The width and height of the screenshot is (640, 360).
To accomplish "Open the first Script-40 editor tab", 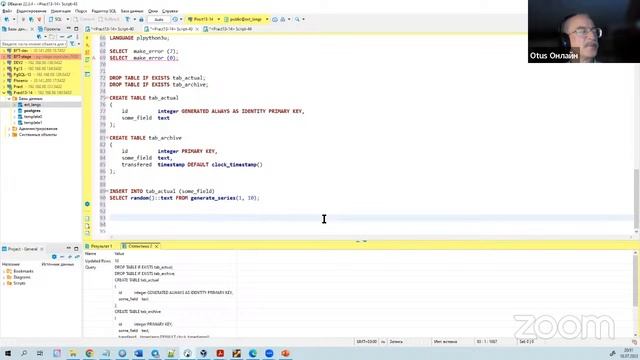I will coord(110,29).
